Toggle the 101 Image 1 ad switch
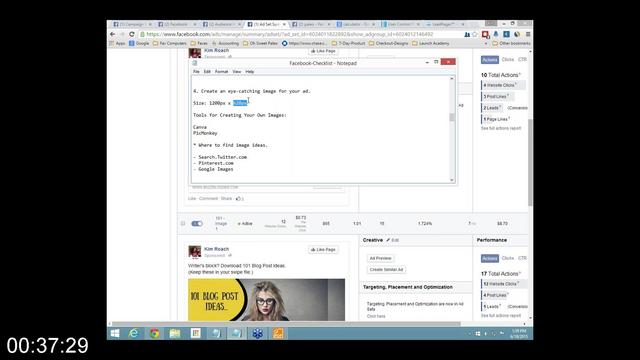640x360 pixels. pos(197,224)
